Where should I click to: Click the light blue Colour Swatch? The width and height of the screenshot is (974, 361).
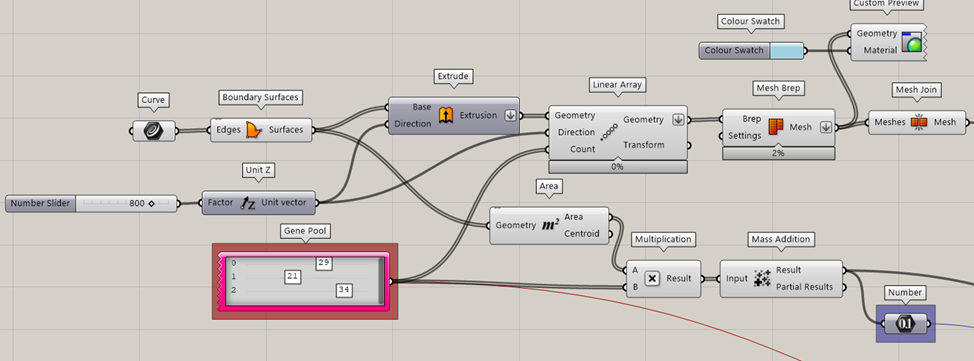pos(786,50)
